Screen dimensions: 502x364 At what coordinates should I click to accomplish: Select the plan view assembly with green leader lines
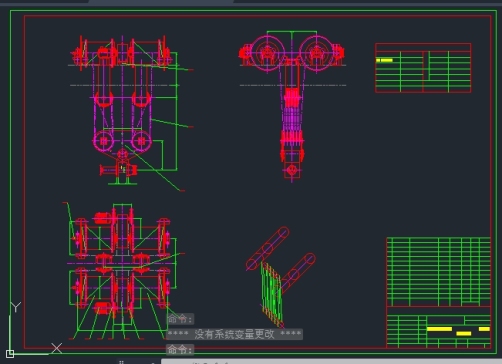[123, 271]
